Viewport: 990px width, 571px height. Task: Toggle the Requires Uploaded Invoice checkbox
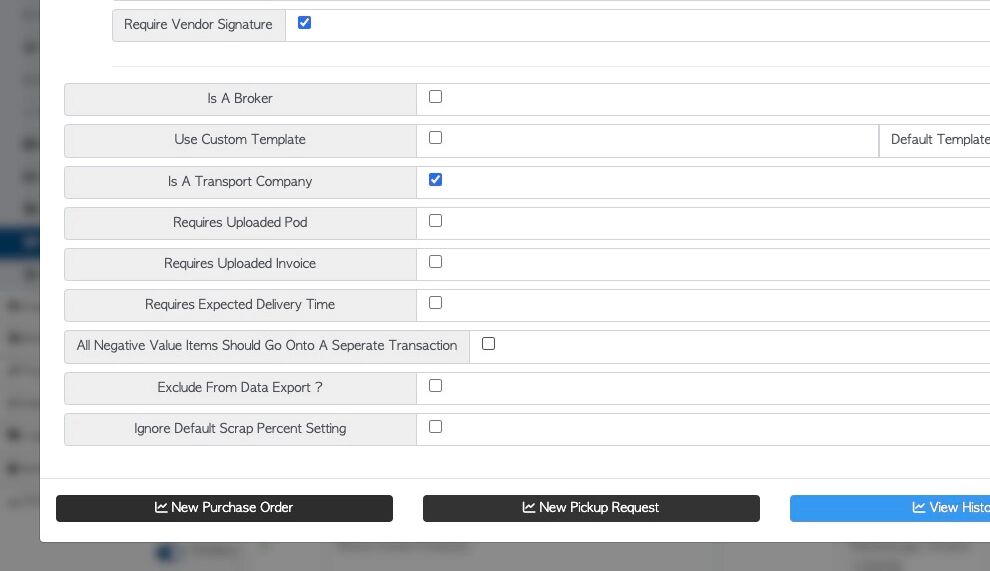point(435,262)
